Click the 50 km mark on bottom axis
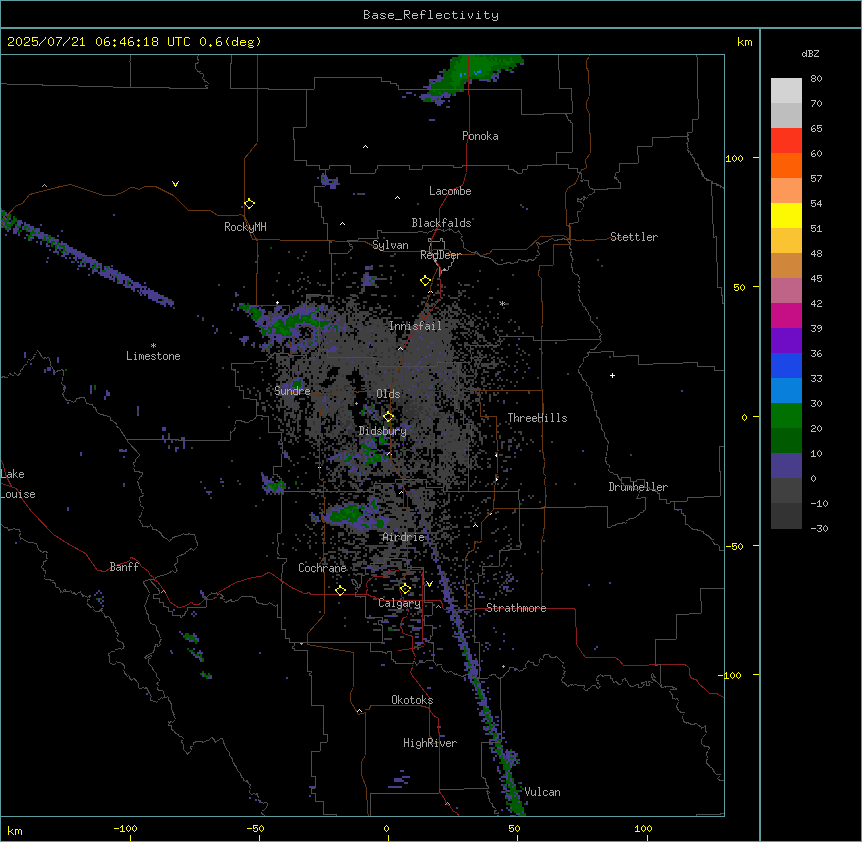Image resolution: width=862 pixels, height=842 pixels. 514,828
